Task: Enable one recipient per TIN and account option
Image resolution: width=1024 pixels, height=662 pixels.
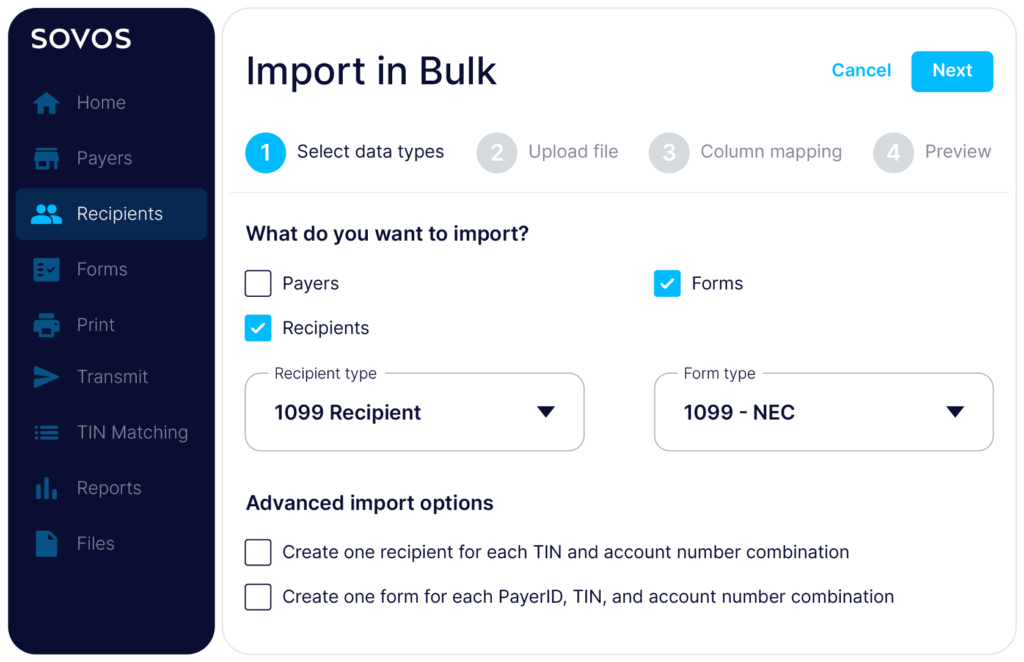Action: 258,552
